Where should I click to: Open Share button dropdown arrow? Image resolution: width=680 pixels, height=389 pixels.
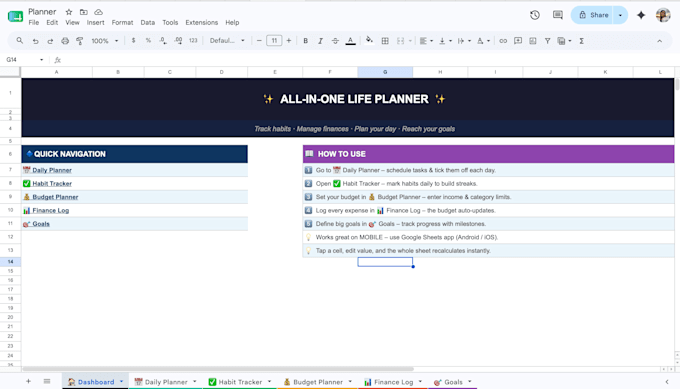click(x=620, y=15)
